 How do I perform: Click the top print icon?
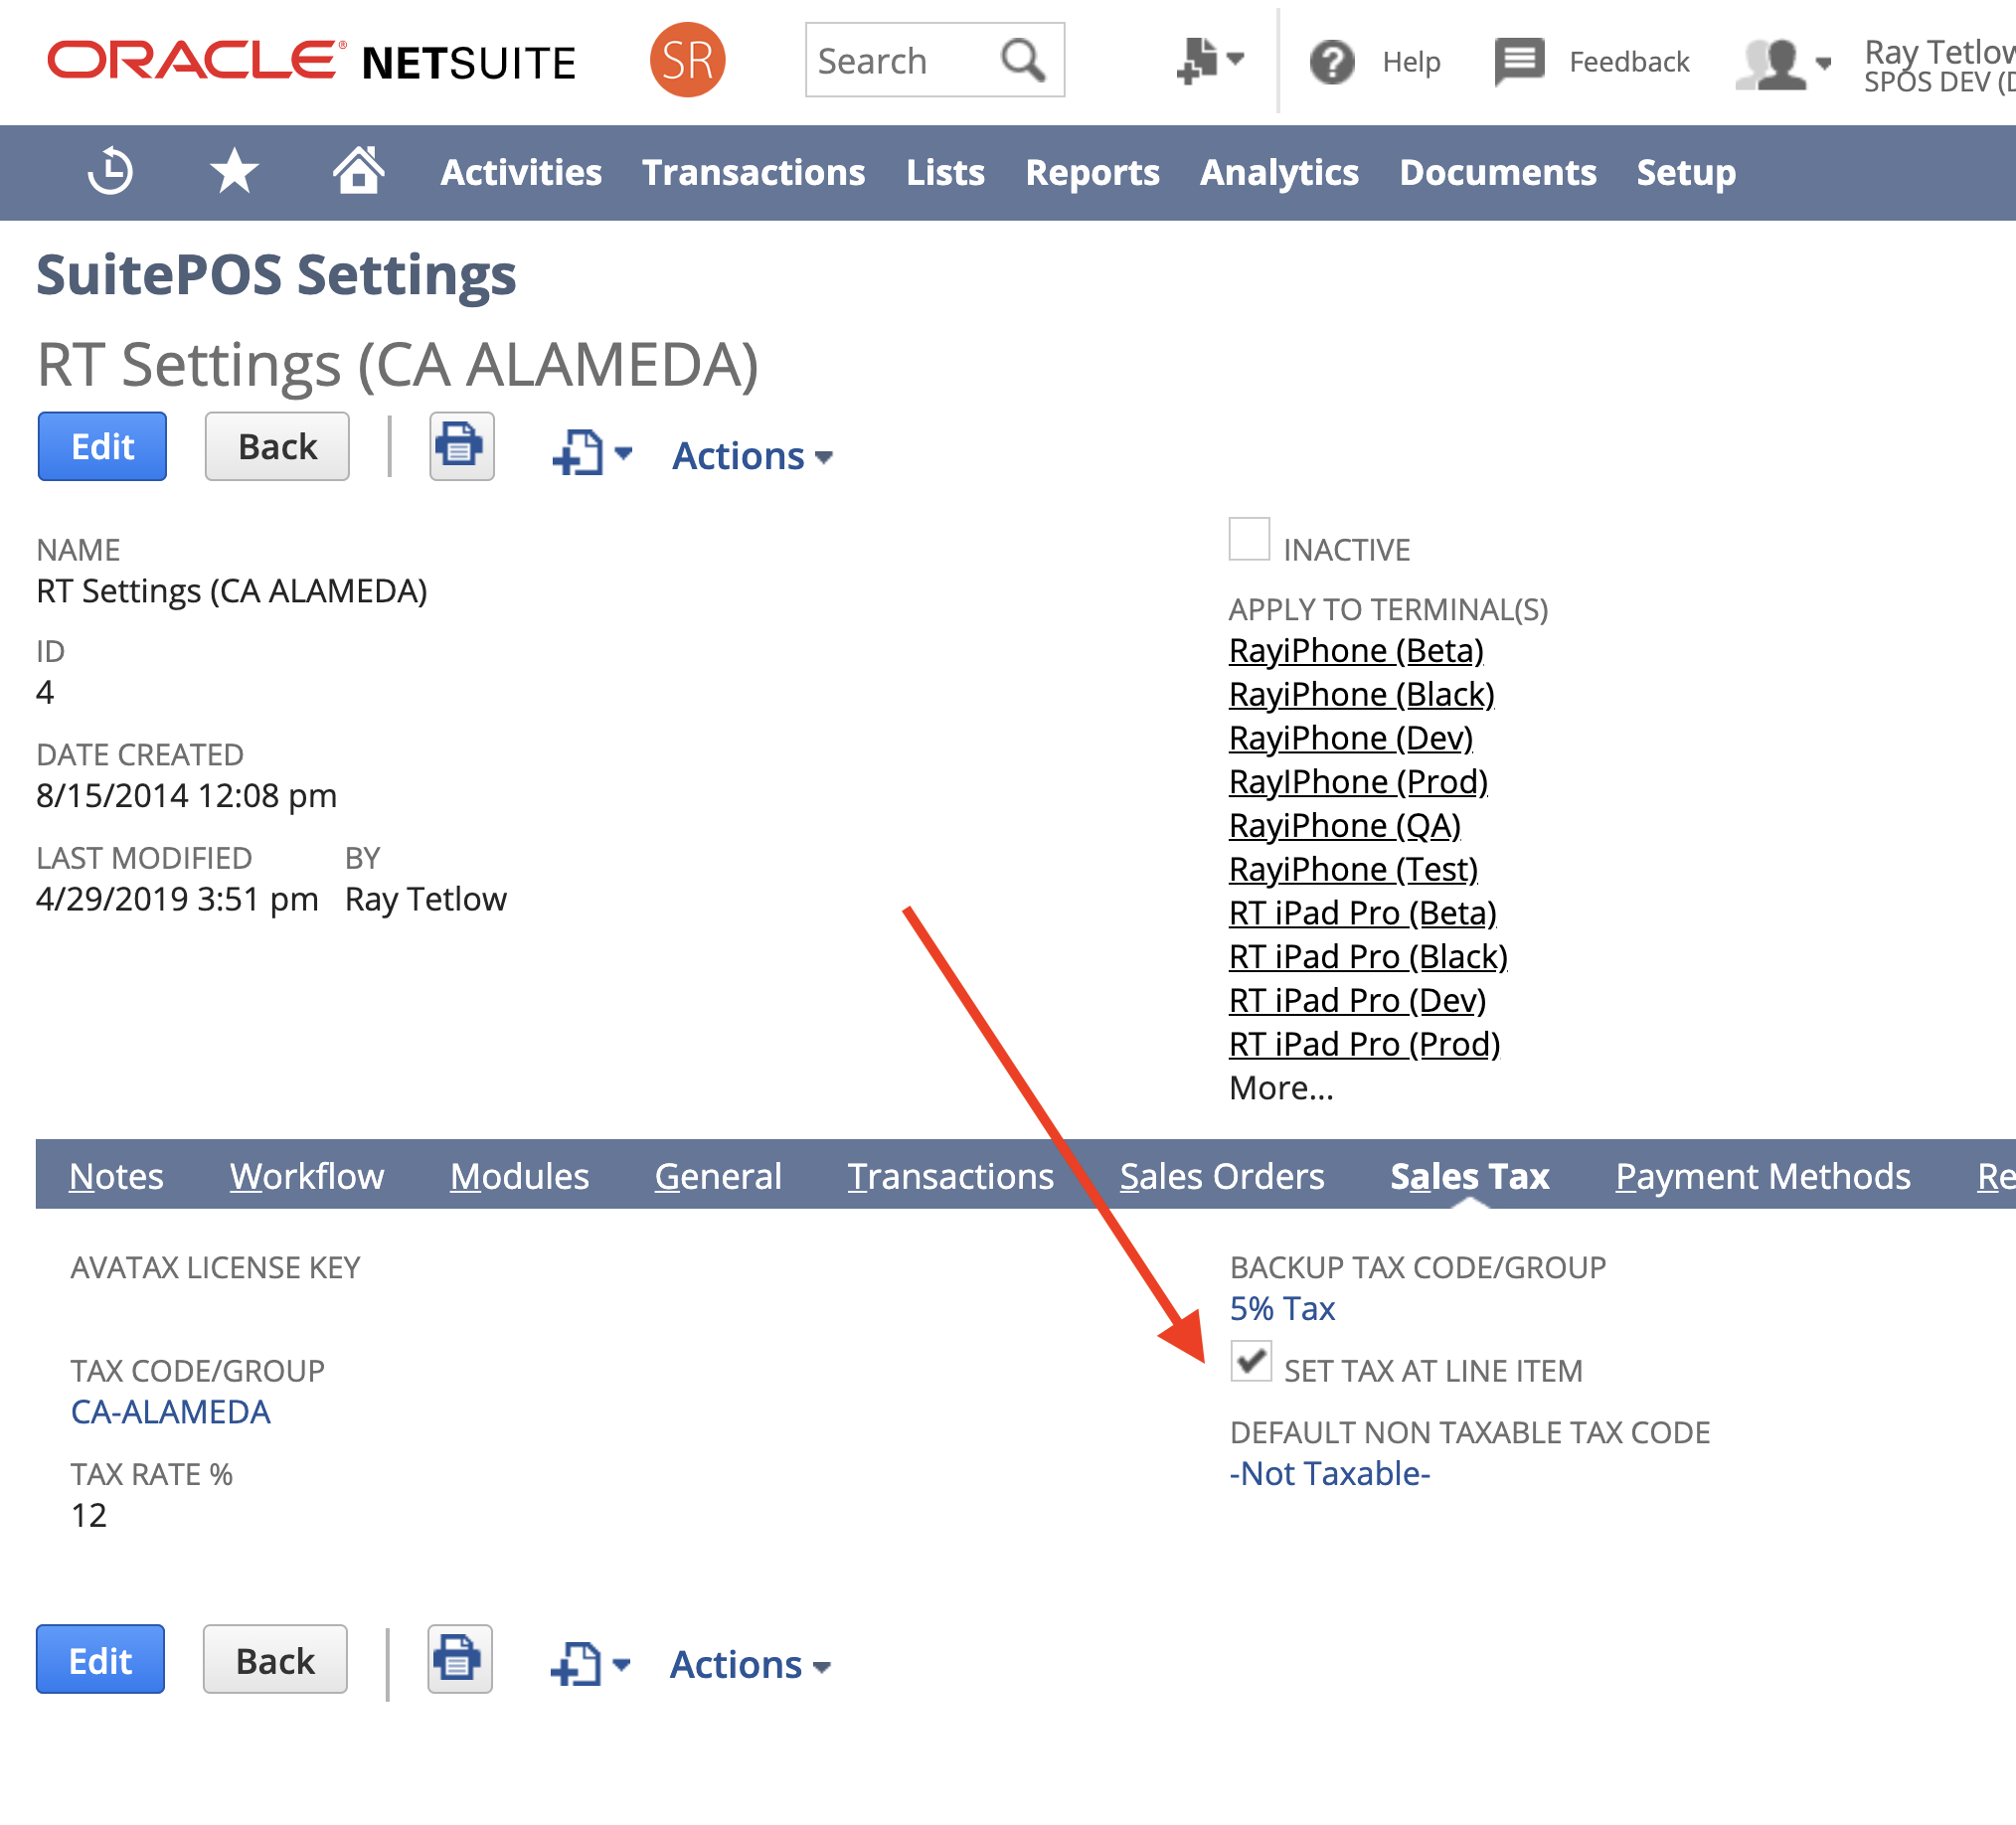coord(461,446)
